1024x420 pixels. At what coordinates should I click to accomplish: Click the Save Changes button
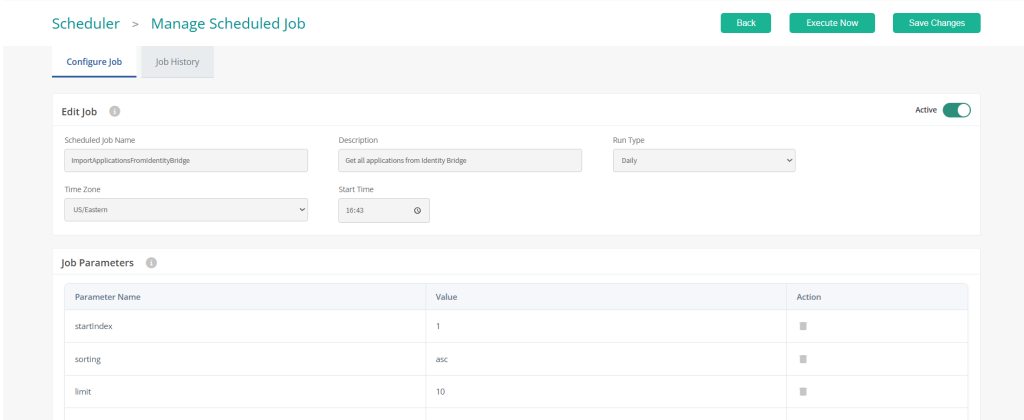click(936, 23)
